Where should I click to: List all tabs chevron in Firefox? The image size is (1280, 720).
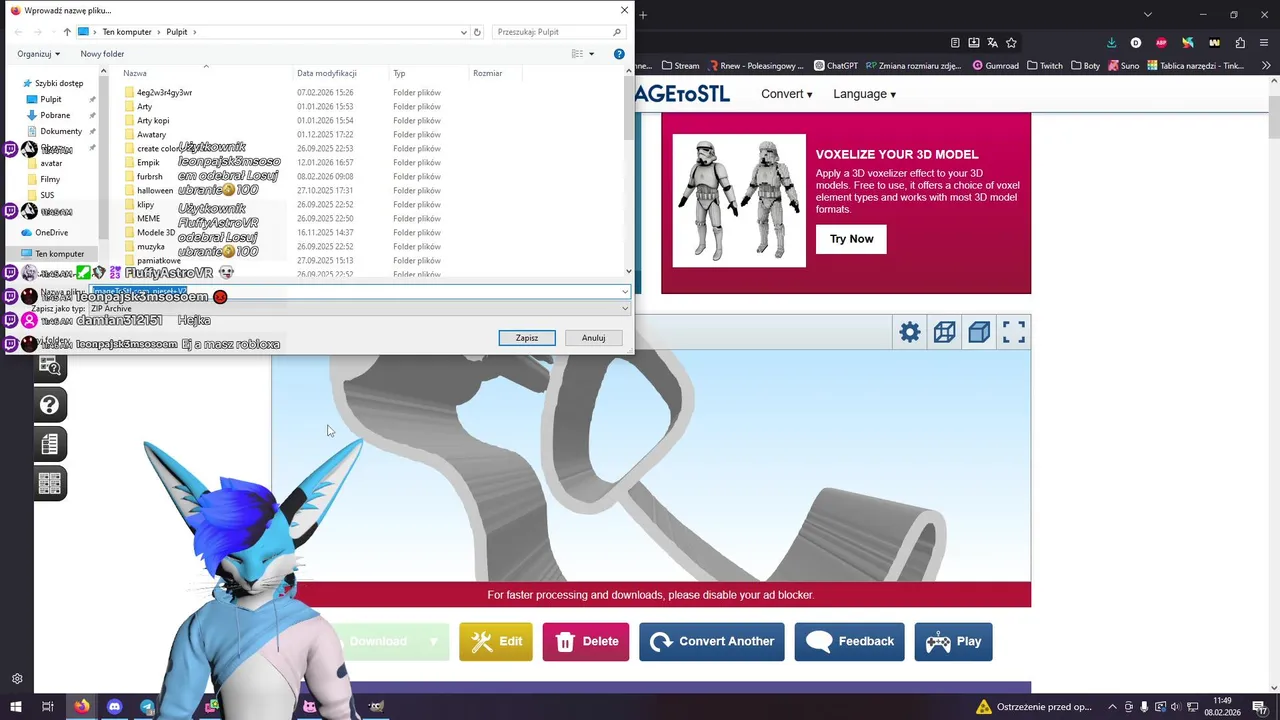1147,14
